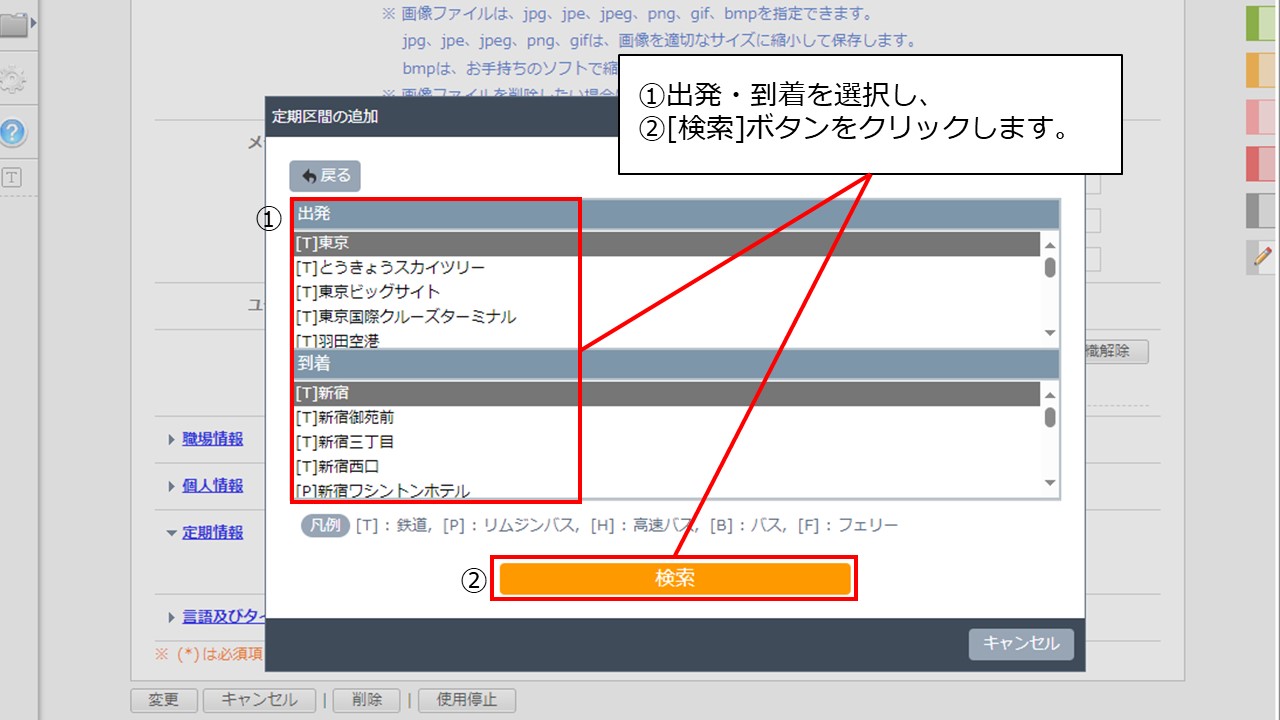Click the 戻る back button
1280x720 pixels.
(324, 175)
